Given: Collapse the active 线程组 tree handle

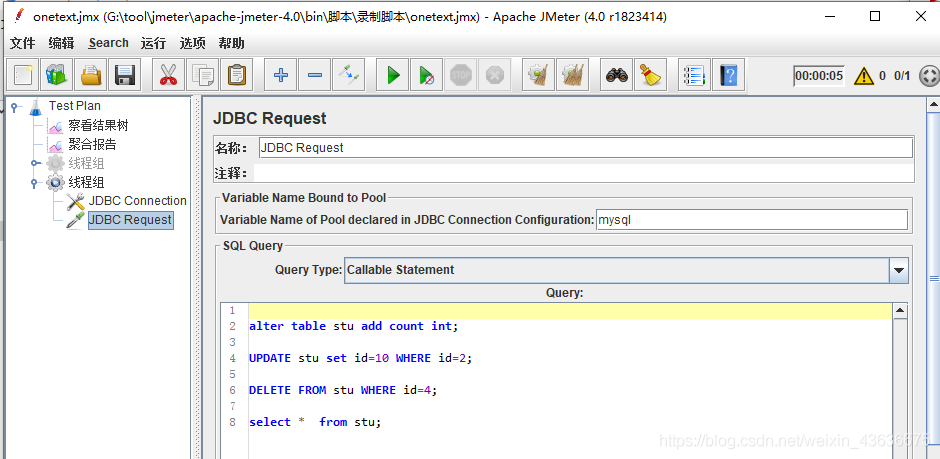Looking at the screenshot, I should [36, 183].
